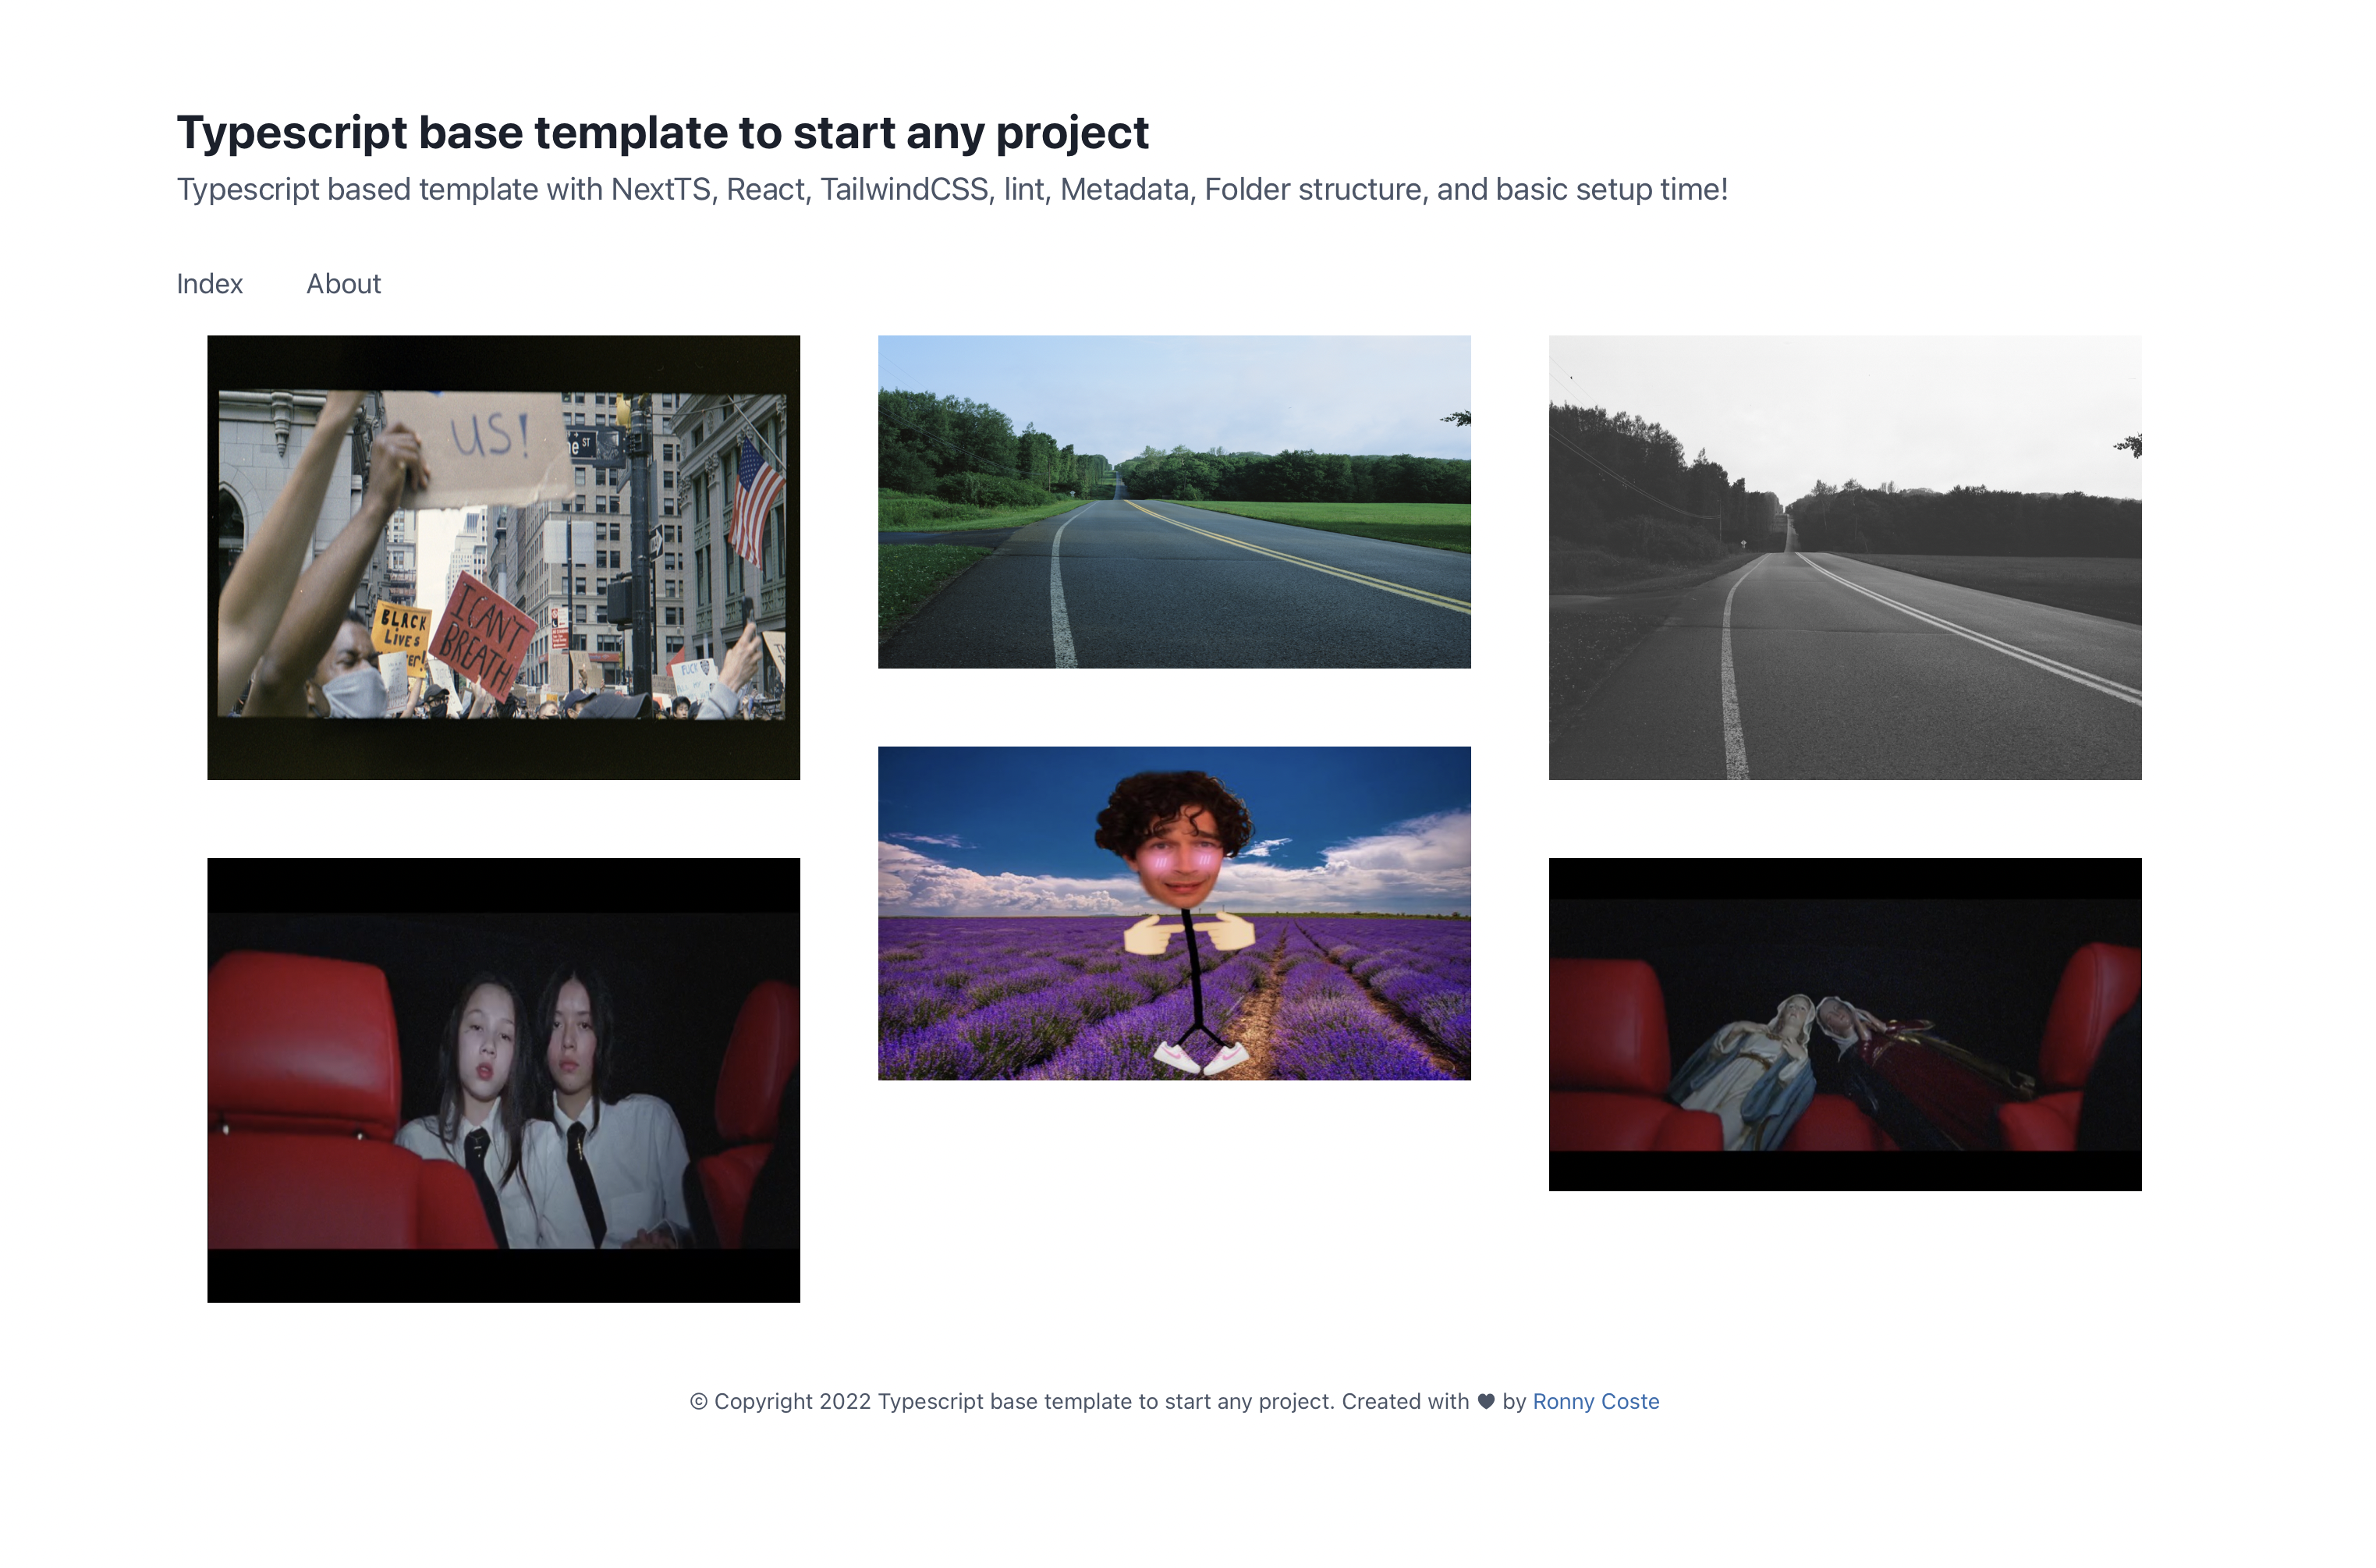Image resolution: width=2376 pixels, height=1568 pixels.
Task: Visit the Ronny Coste link
Action: pos(1595,1401)
